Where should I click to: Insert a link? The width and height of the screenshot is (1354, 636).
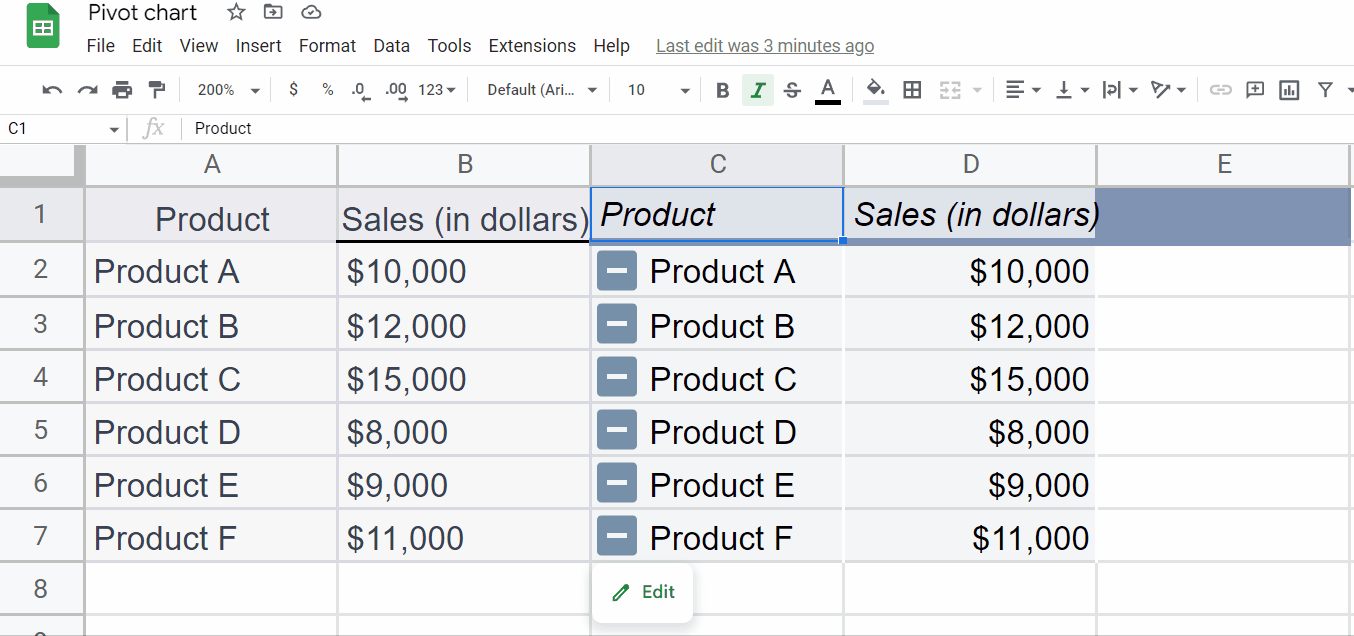(x=1220, y=90)
